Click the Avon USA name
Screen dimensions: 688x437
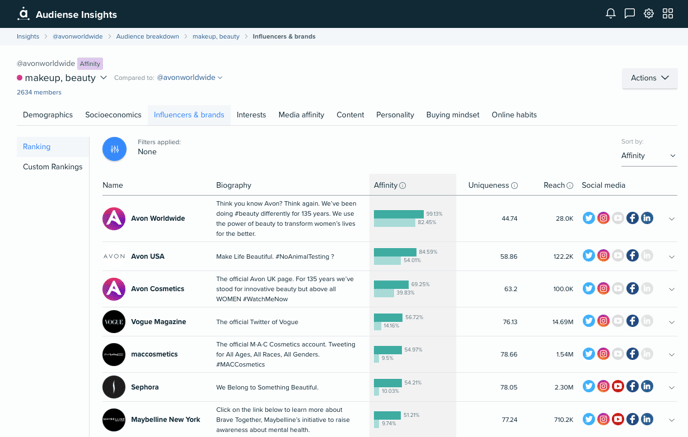[147, 256]
